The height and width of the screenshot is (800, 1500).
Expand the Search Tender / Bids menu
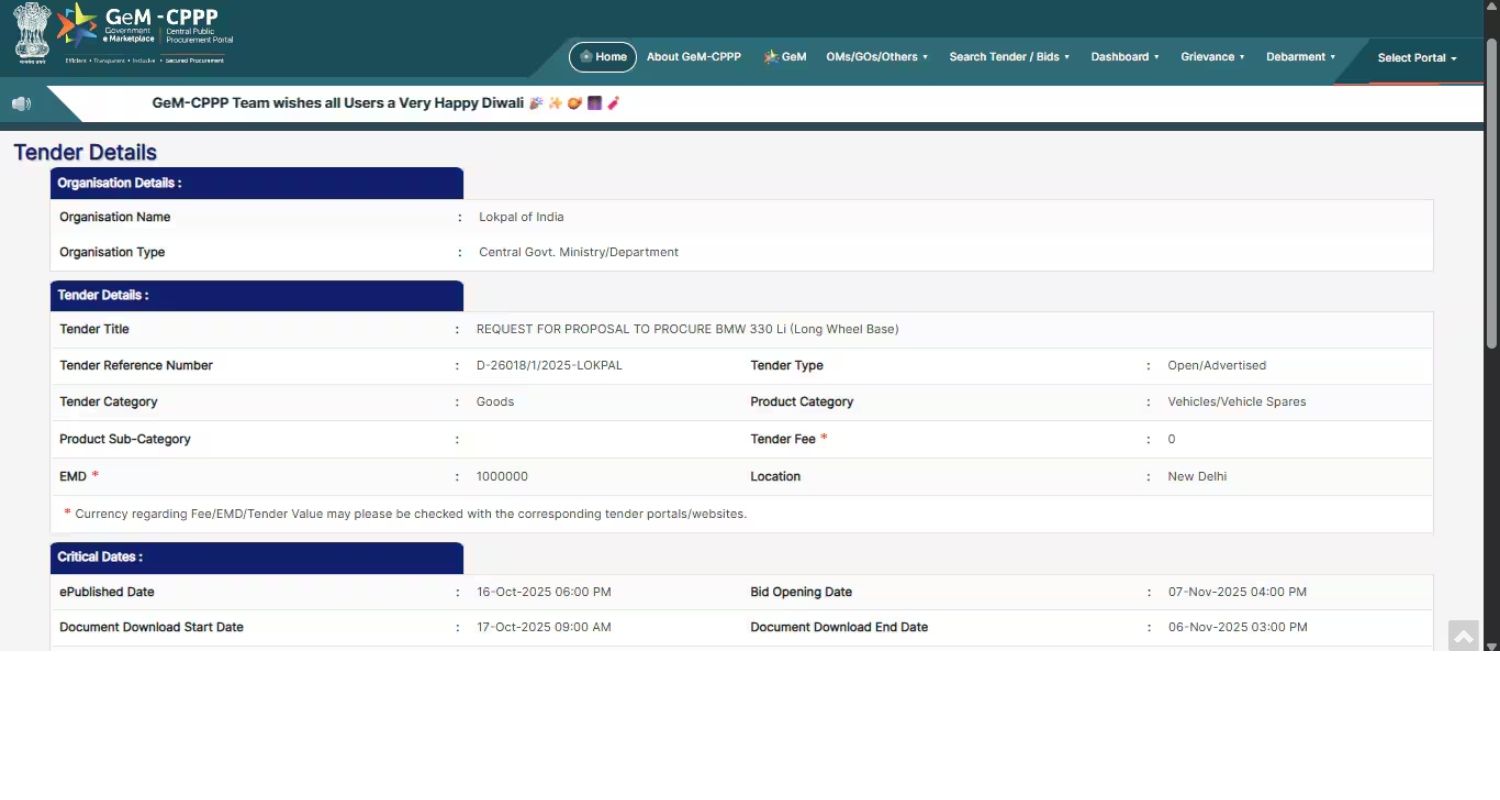[x=1009, y=57]
